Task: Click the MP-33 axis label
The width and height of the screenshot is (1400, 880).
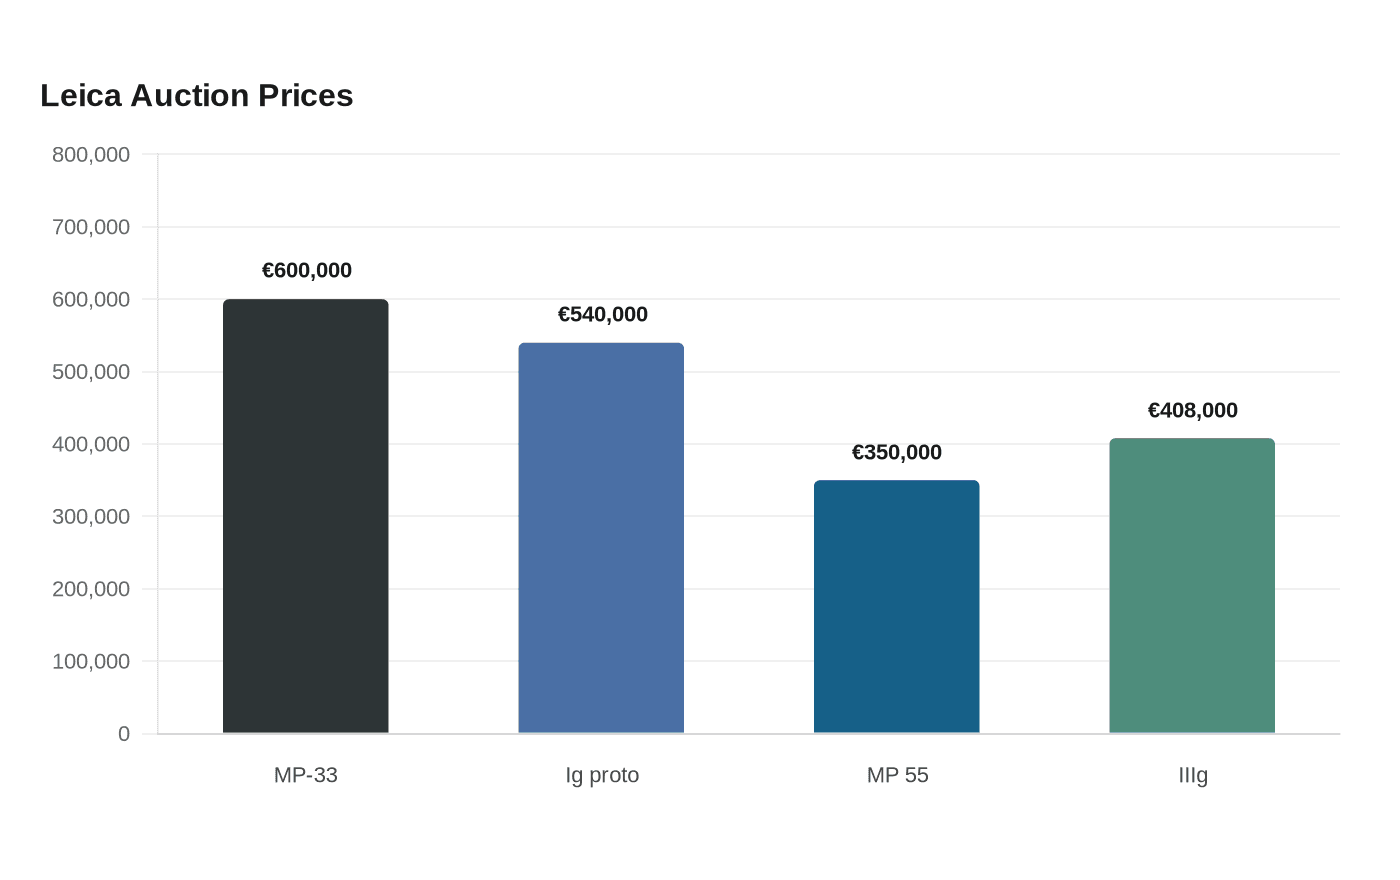Action: point(306,776)
